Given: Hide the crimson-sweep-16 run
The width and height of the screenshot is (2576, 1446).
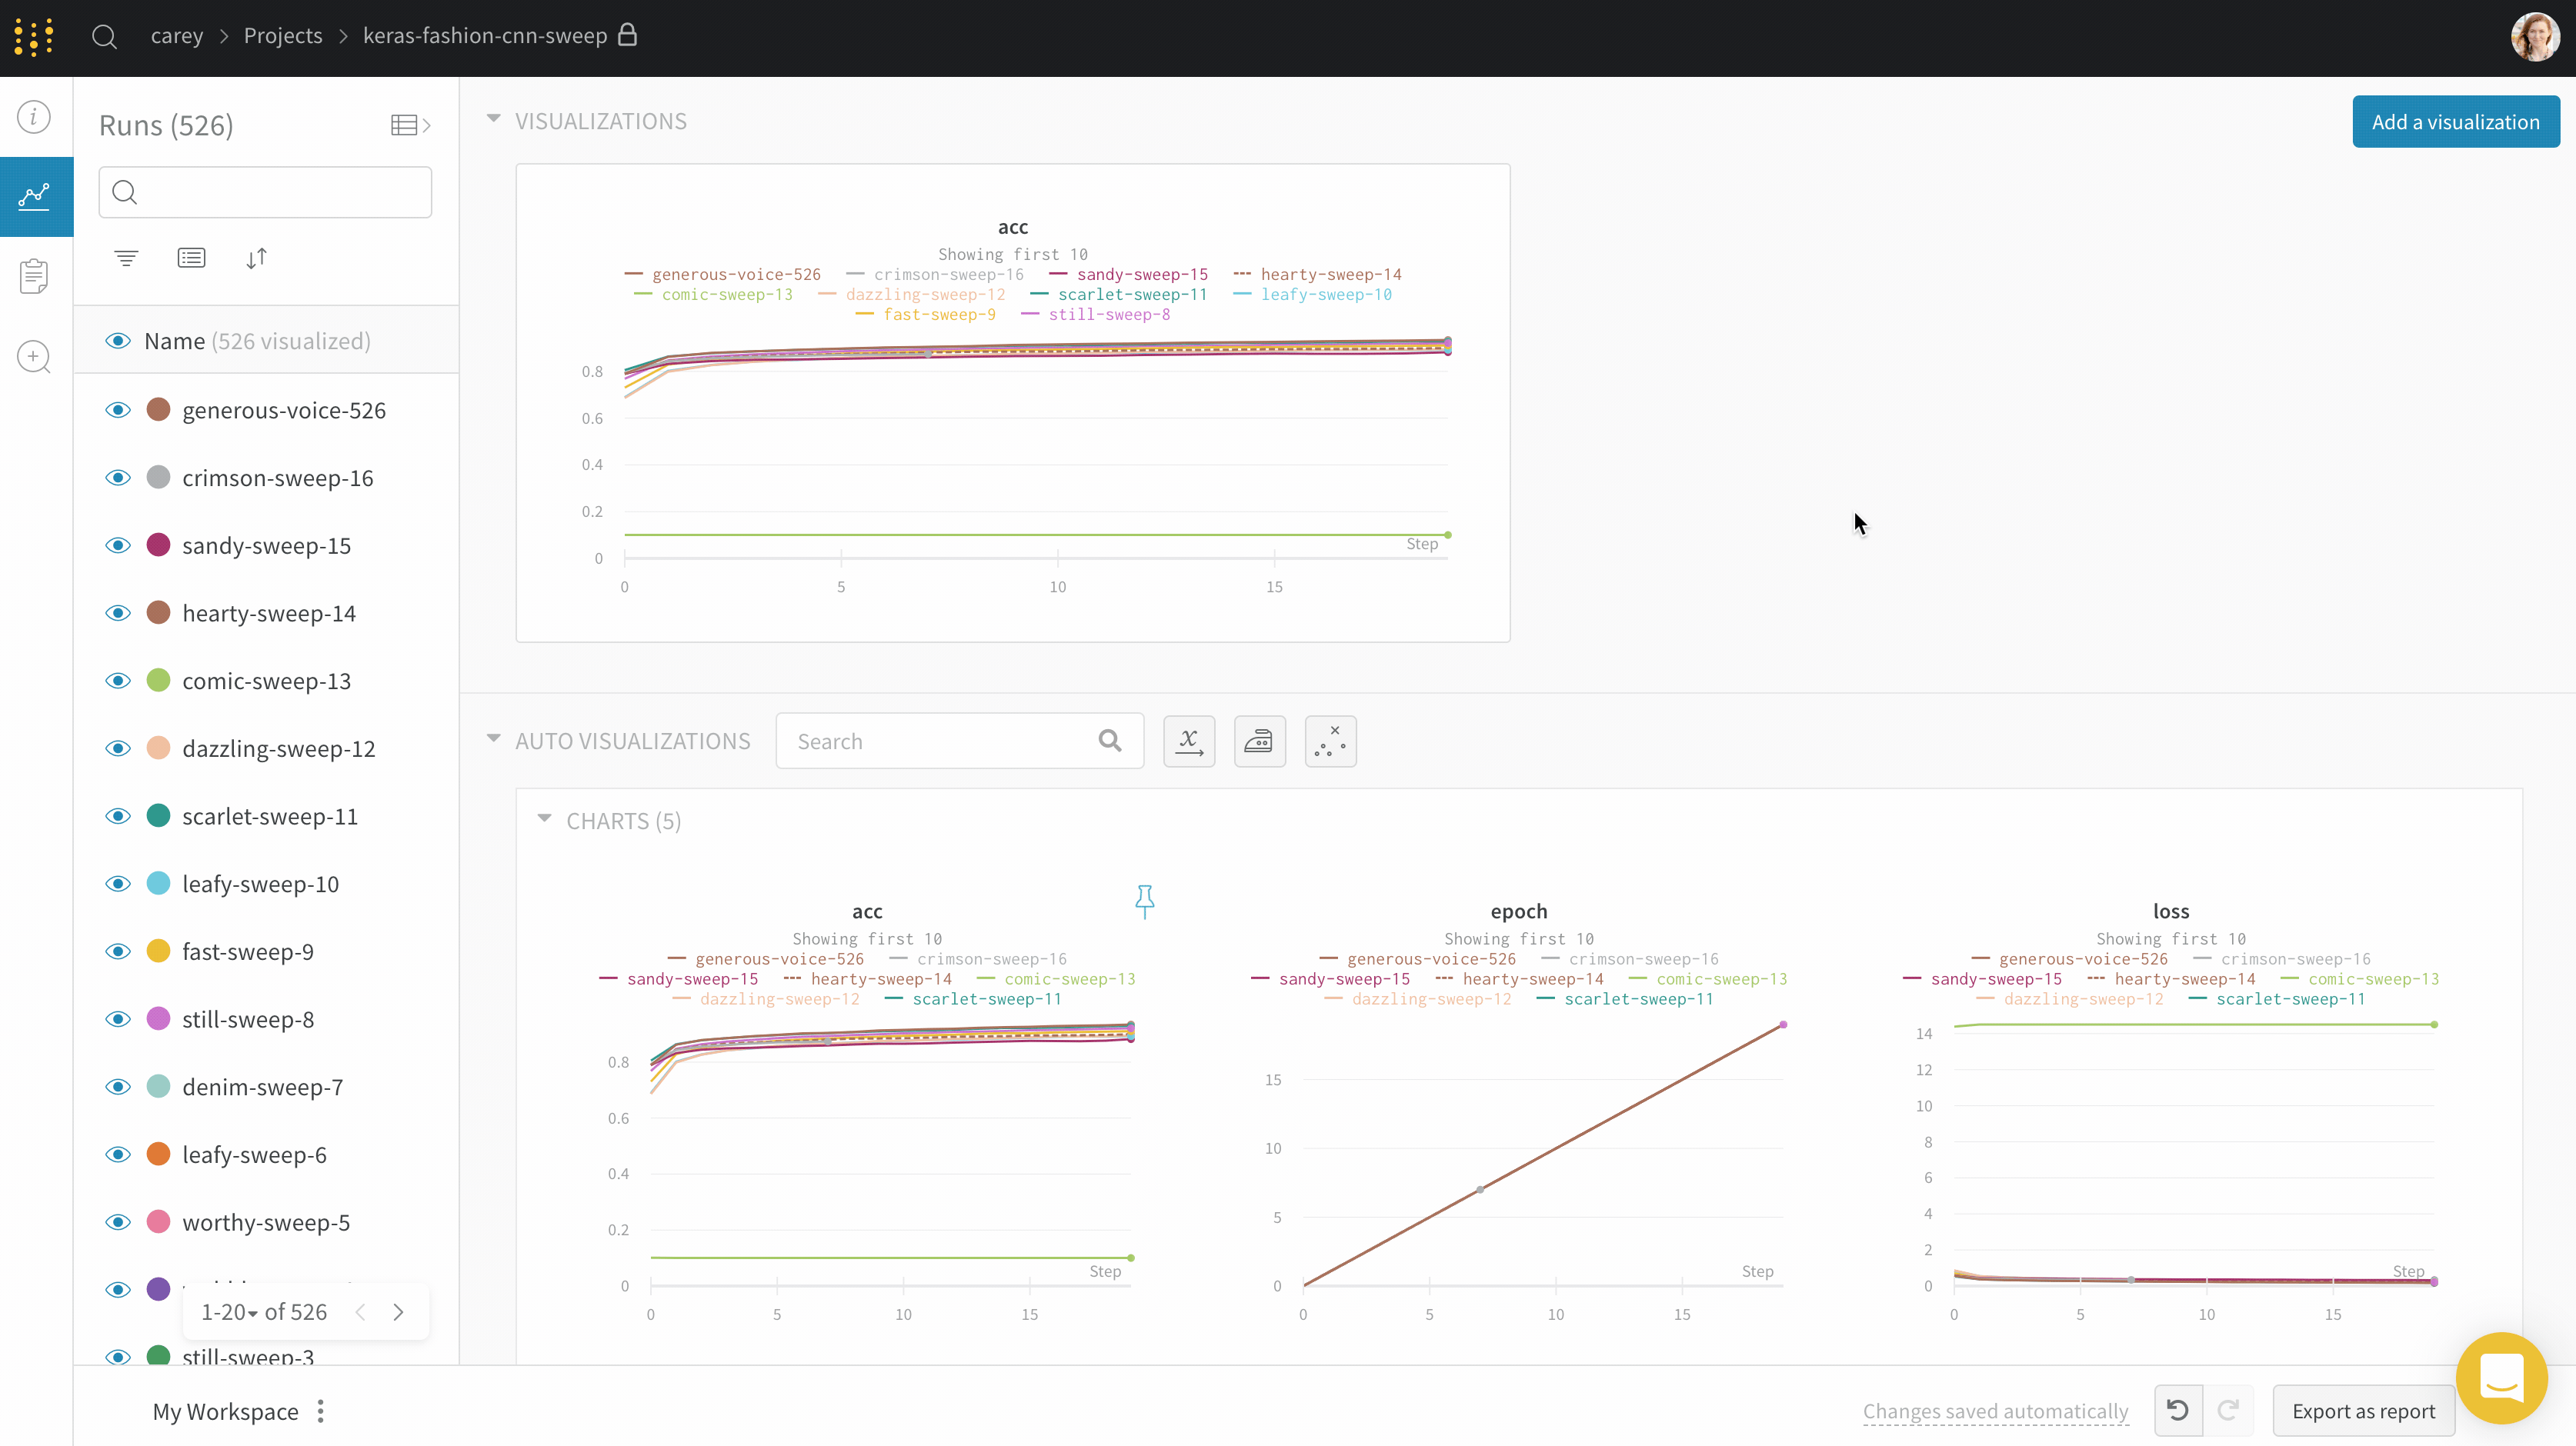Looking at the screenshot, I should coord(117,477).
